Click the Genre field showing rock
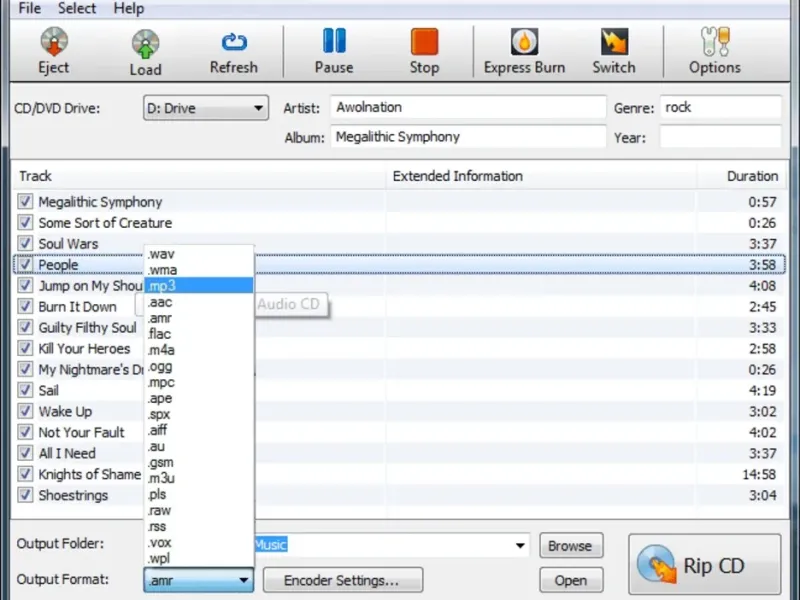Image resolution: width=800 pixels, height=600 pixels. coord(720,108)
